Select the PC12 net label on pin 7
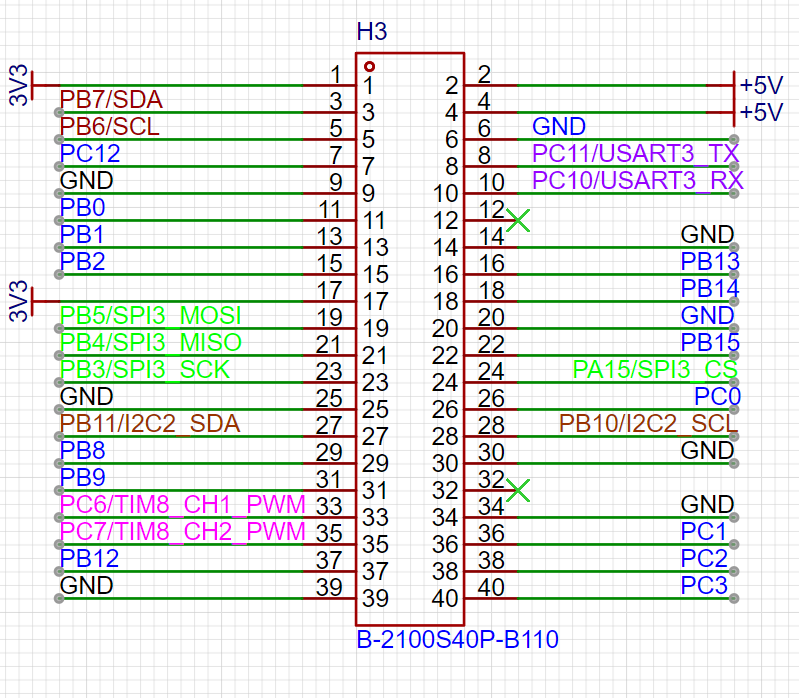 pos(90,154)
